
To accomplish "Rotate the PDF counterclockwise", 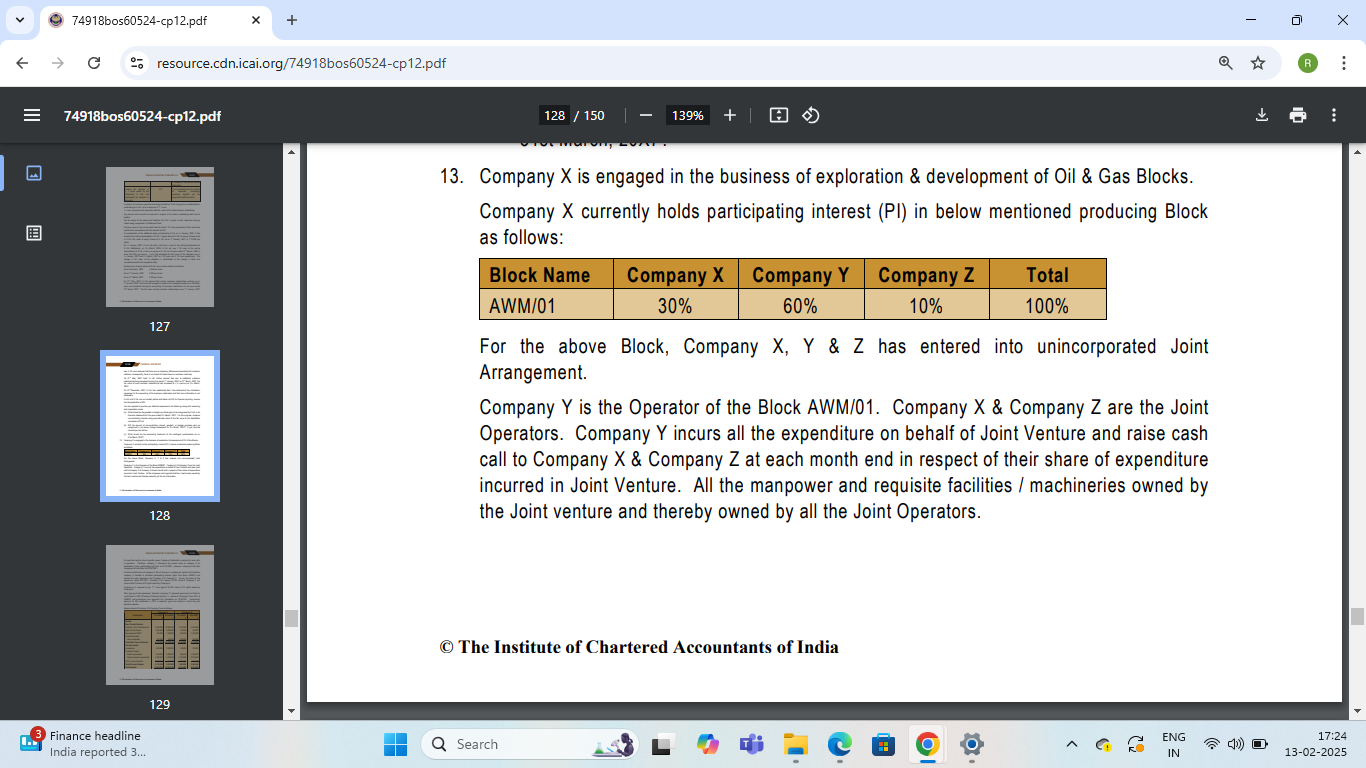I will [811, 115].
